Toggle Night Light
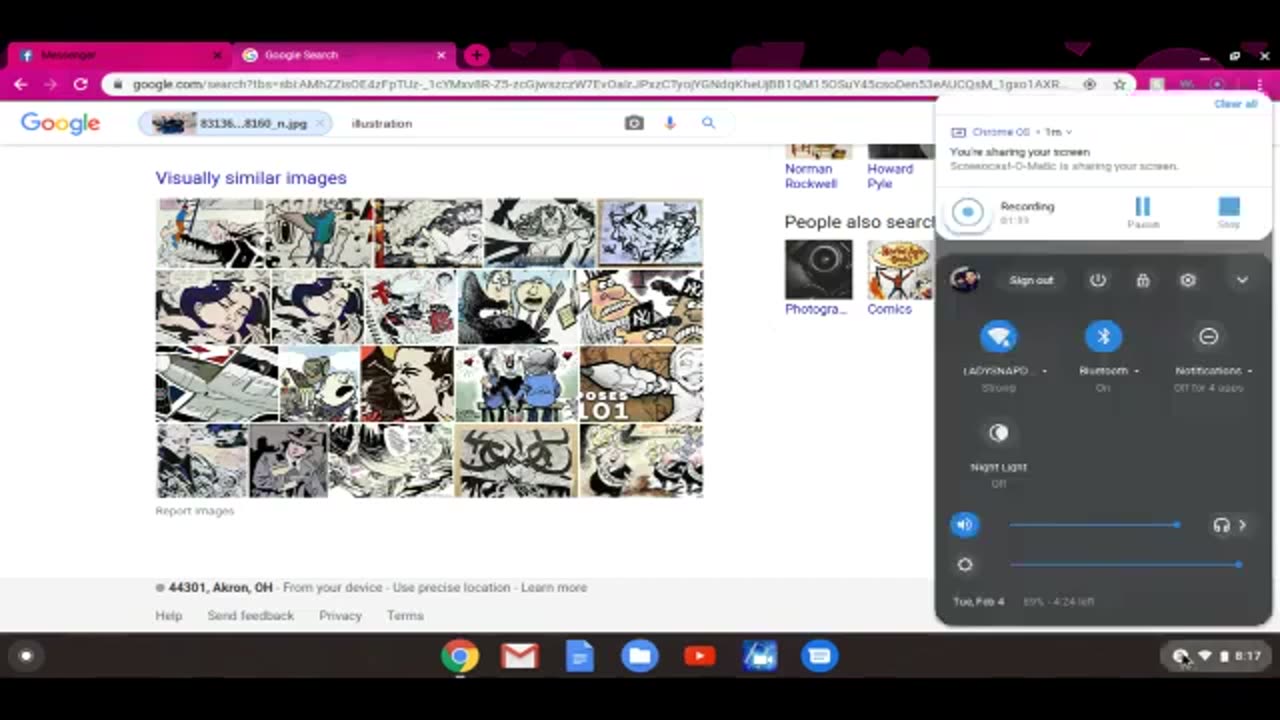The height and width of the screenshot is (720, 1280). click(x=998, y=433)
